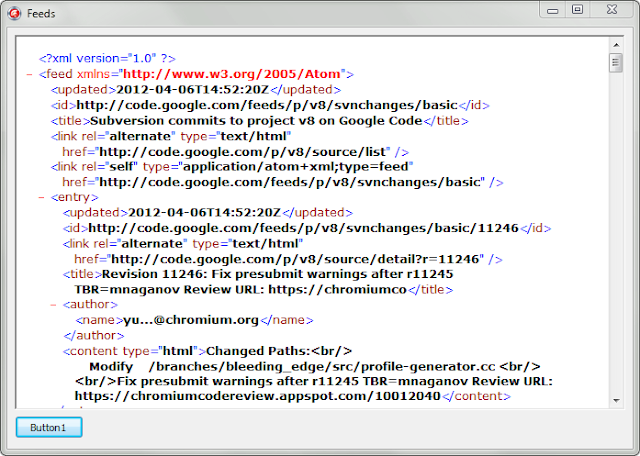Click the yu...@chromium.org author name
This screenshot has width=640, height=456.
(191, 320)
